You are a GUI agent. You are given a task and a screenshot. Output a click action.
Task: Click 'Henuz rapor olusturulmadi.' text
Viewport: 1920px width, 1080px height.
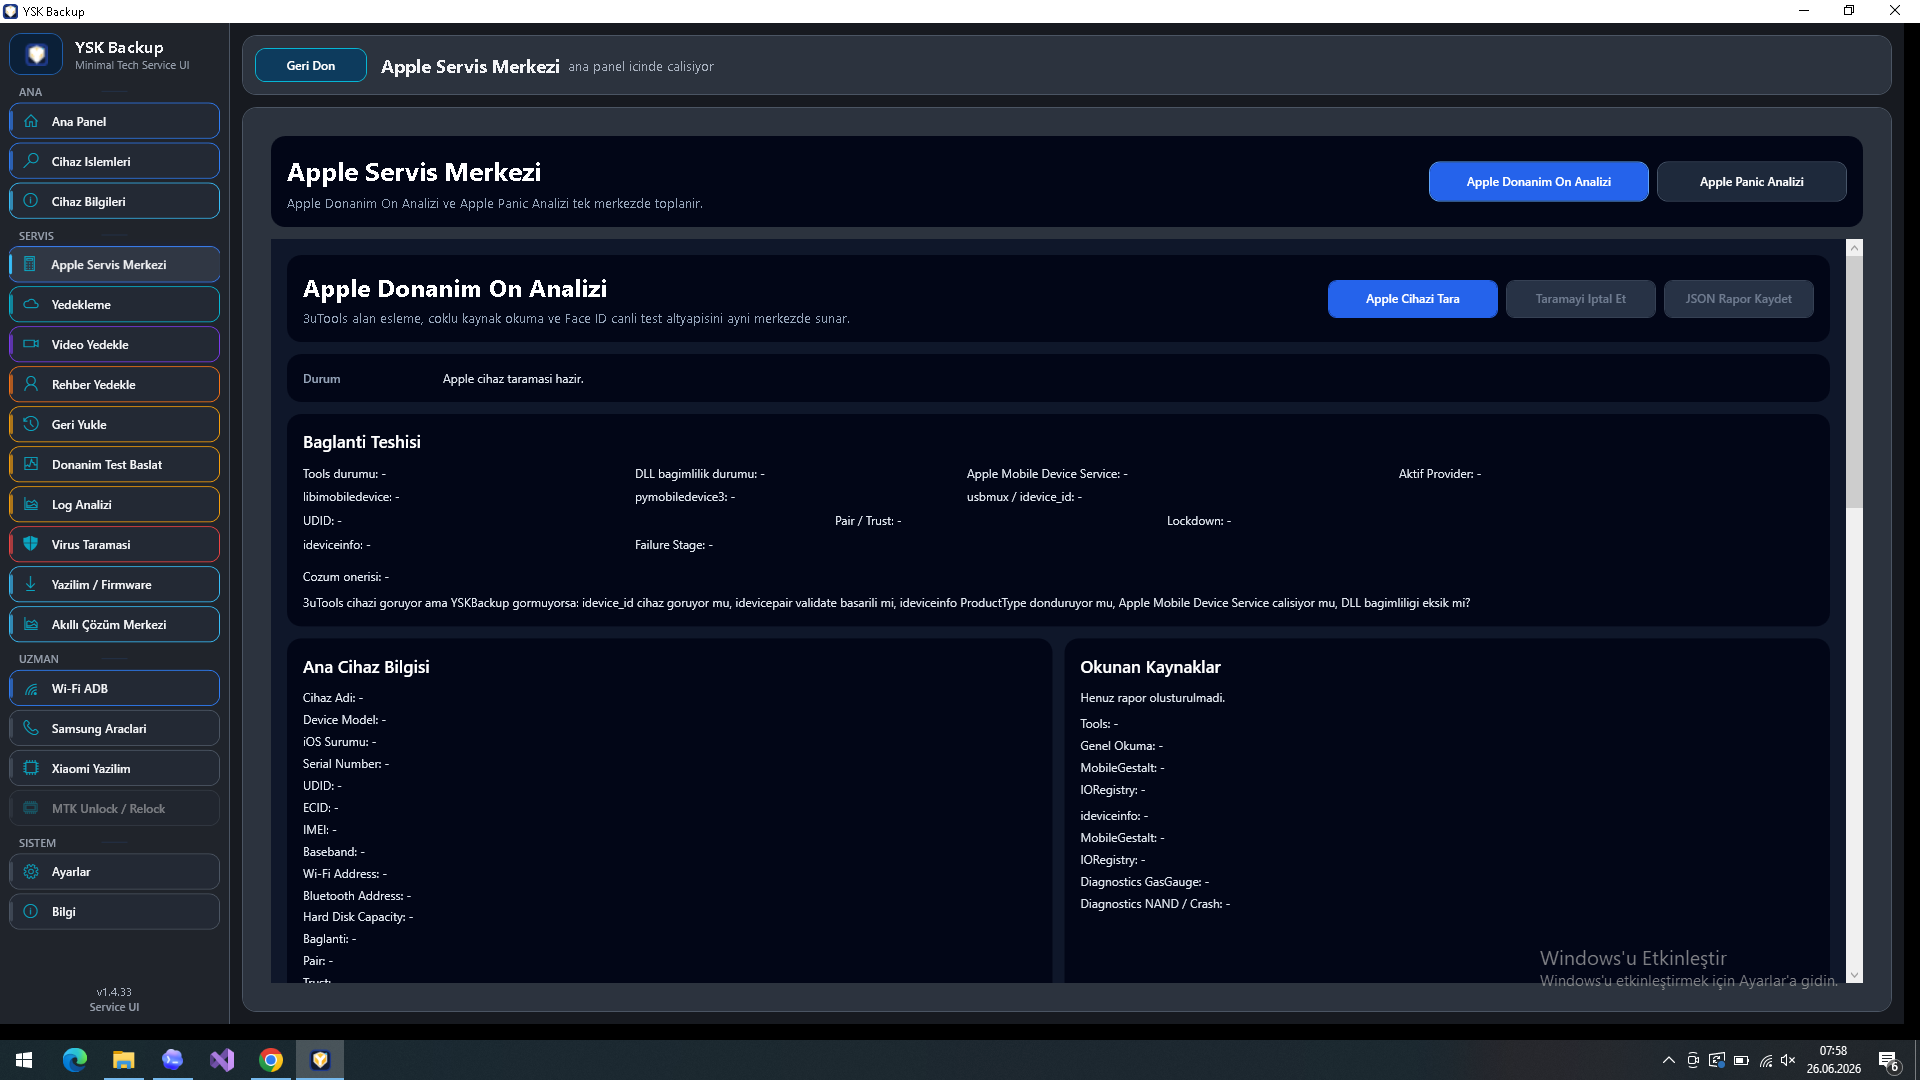pos(1152,698)
